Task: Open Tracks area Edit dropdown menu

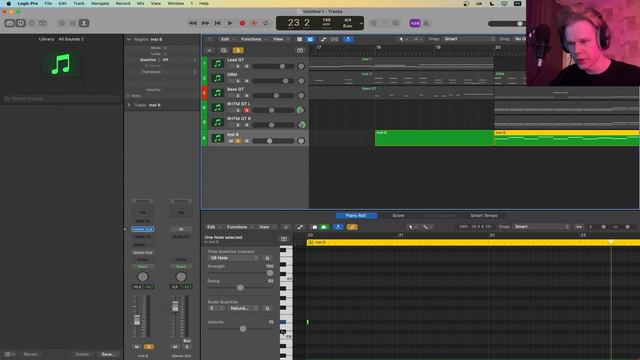Action: pos(227,39)
